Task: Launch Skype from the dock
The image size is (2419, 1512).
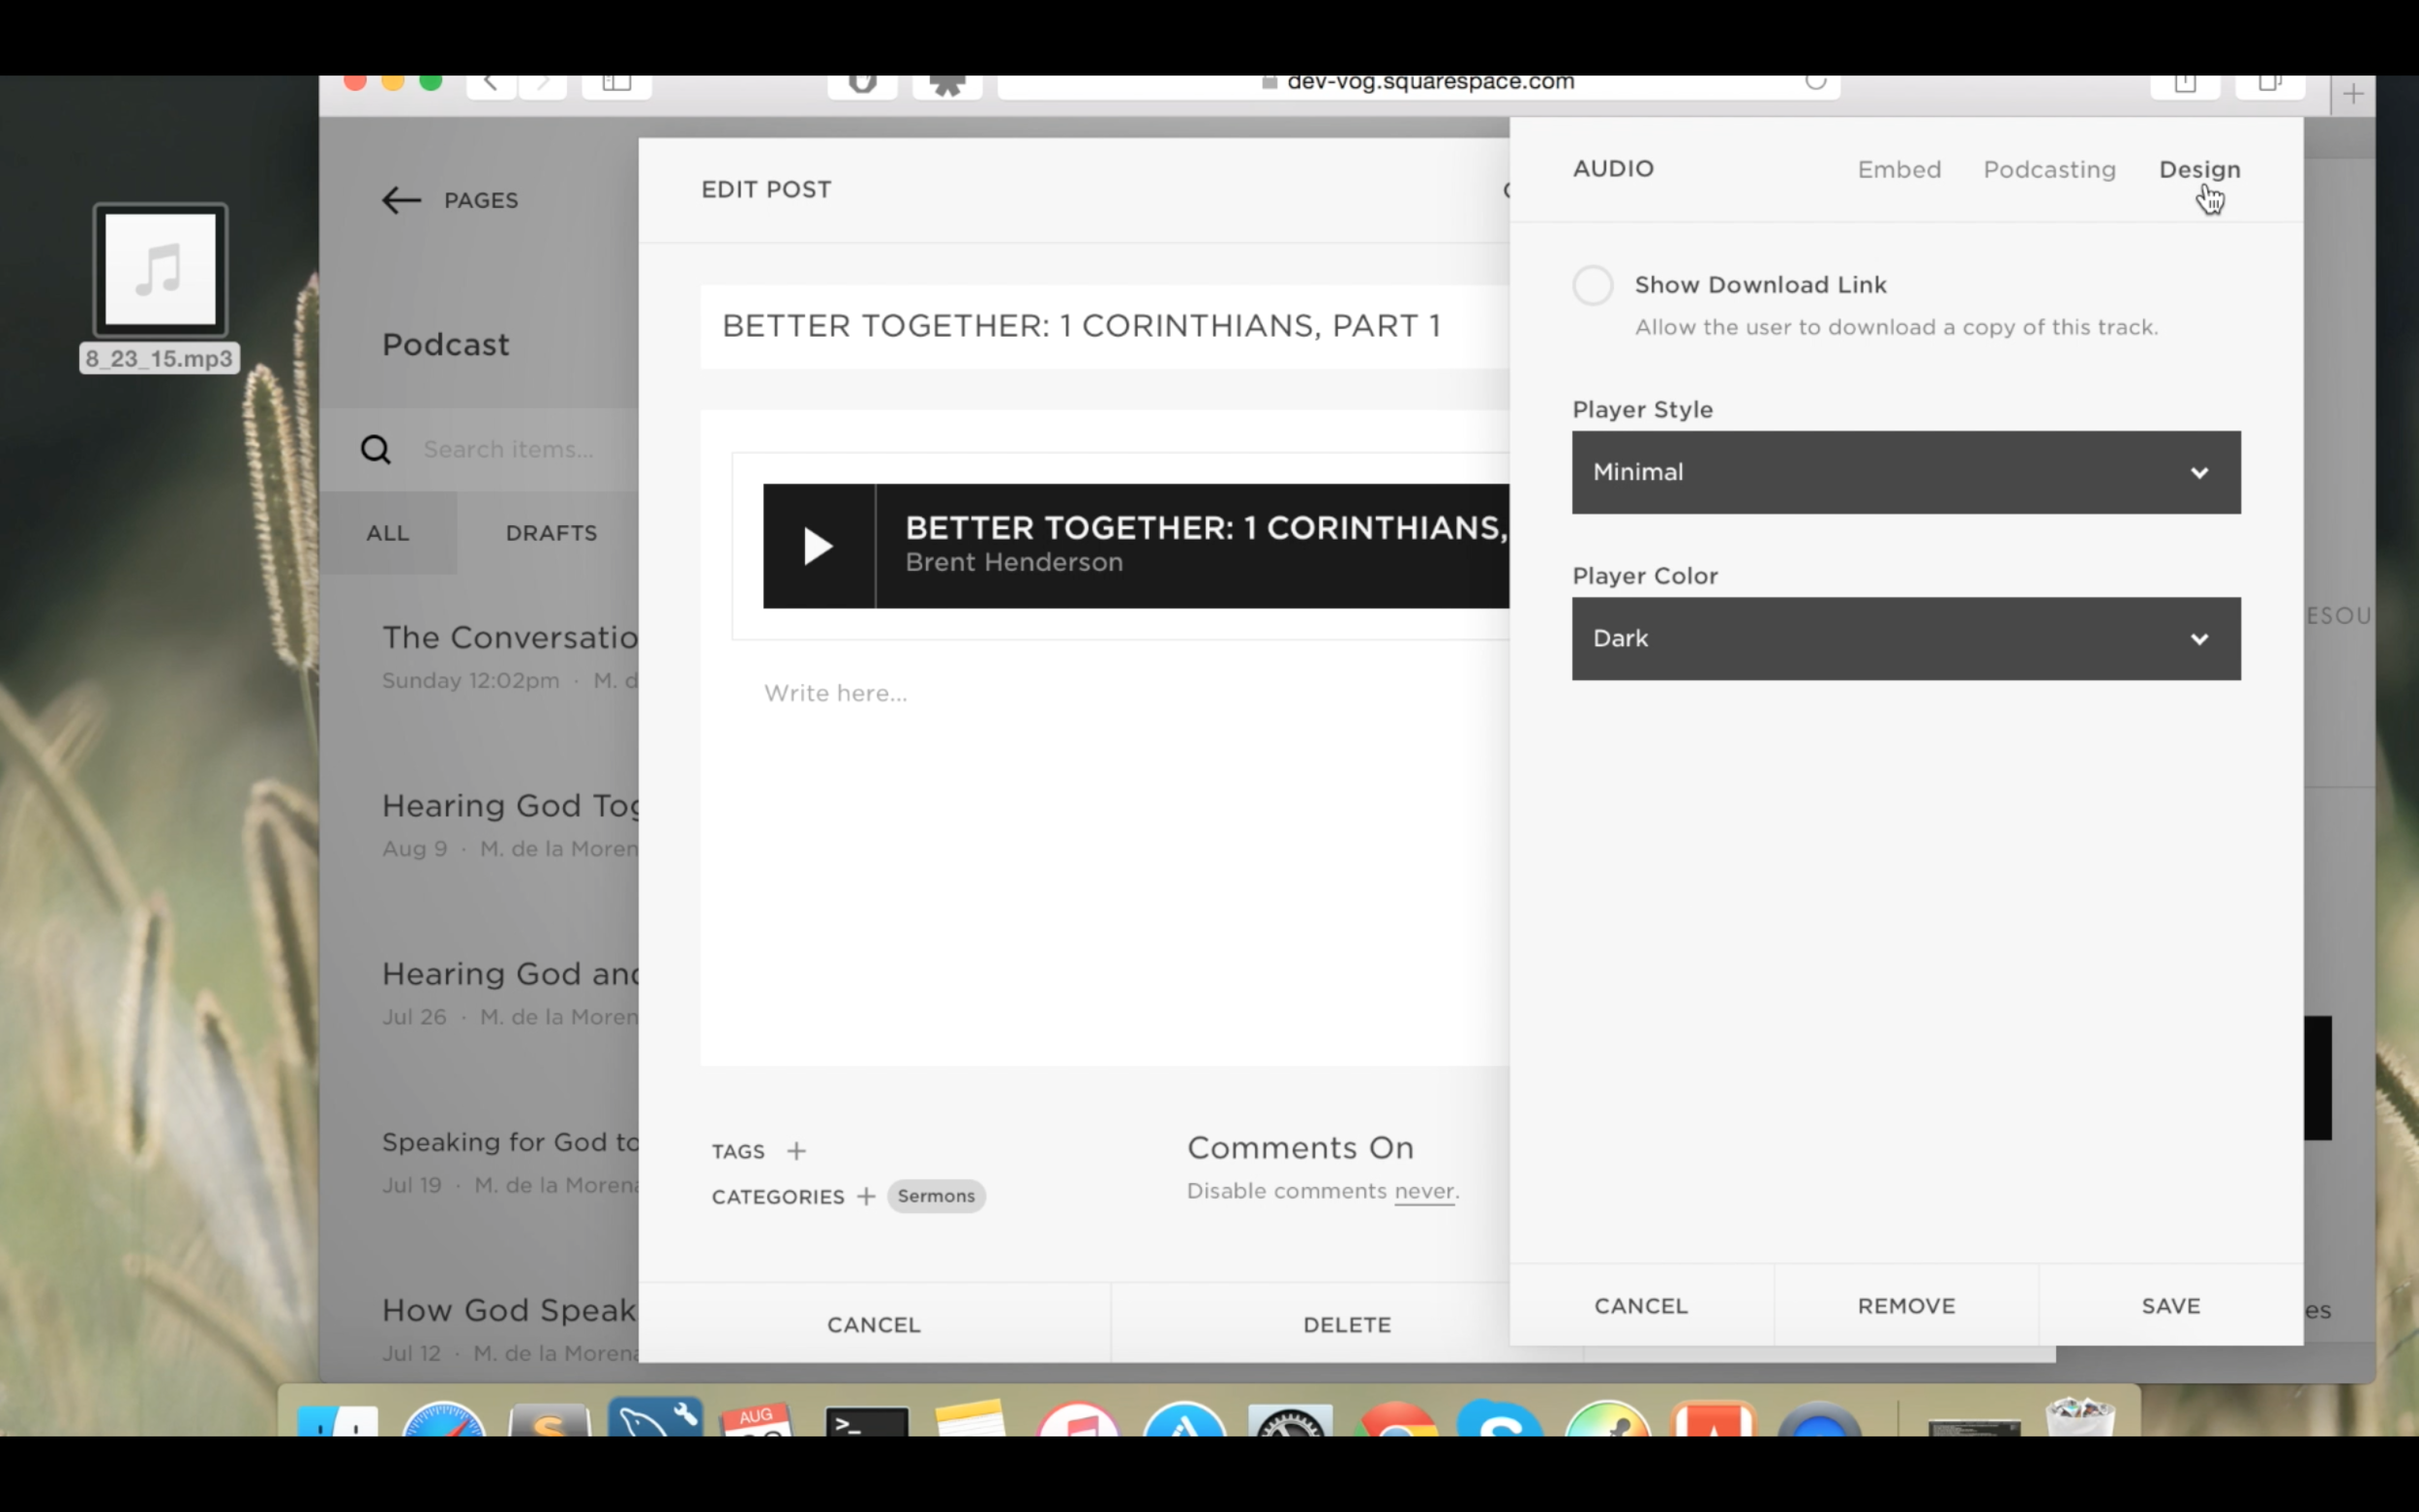Action: [x=1500, y=1420]
